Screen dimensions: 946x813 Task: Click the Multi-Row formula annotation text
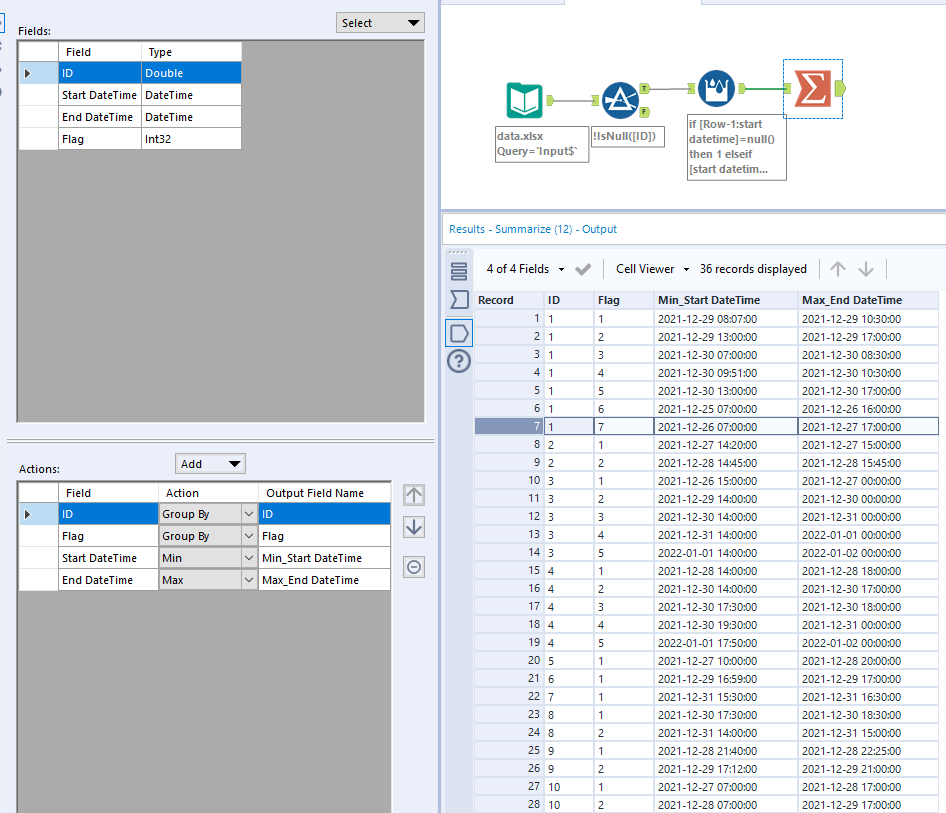click(737, 147)
